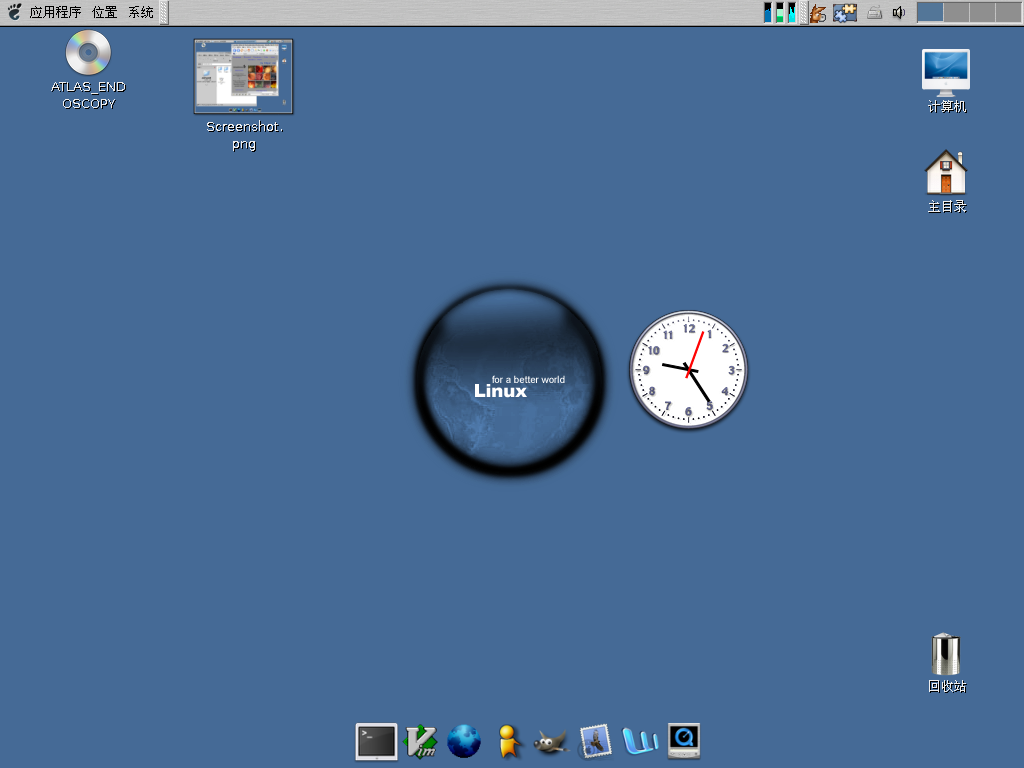Open the blue globe web browser
Screen dimensions: 1024x768
coord(464,741)
